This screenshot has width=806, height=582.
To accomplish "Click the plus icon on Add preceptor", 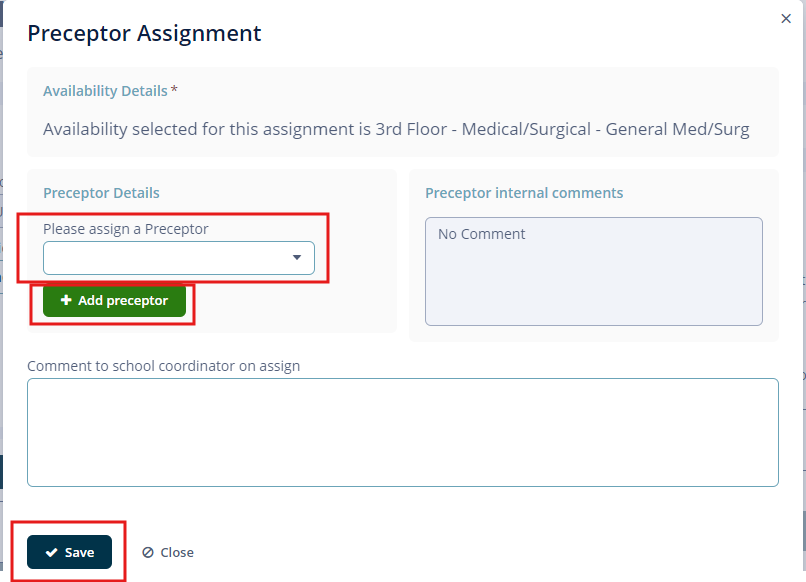I will pyautogui.click(x=64, y=300).
